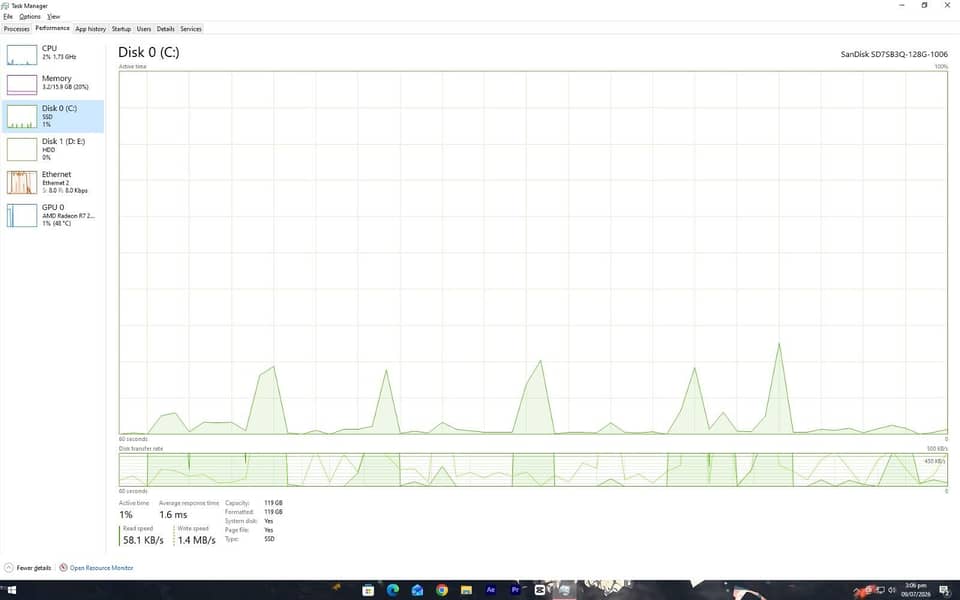This screenshot has height=600, width=960.
Task: Open the Mail app from taskbar
Action: click(417, 590)
